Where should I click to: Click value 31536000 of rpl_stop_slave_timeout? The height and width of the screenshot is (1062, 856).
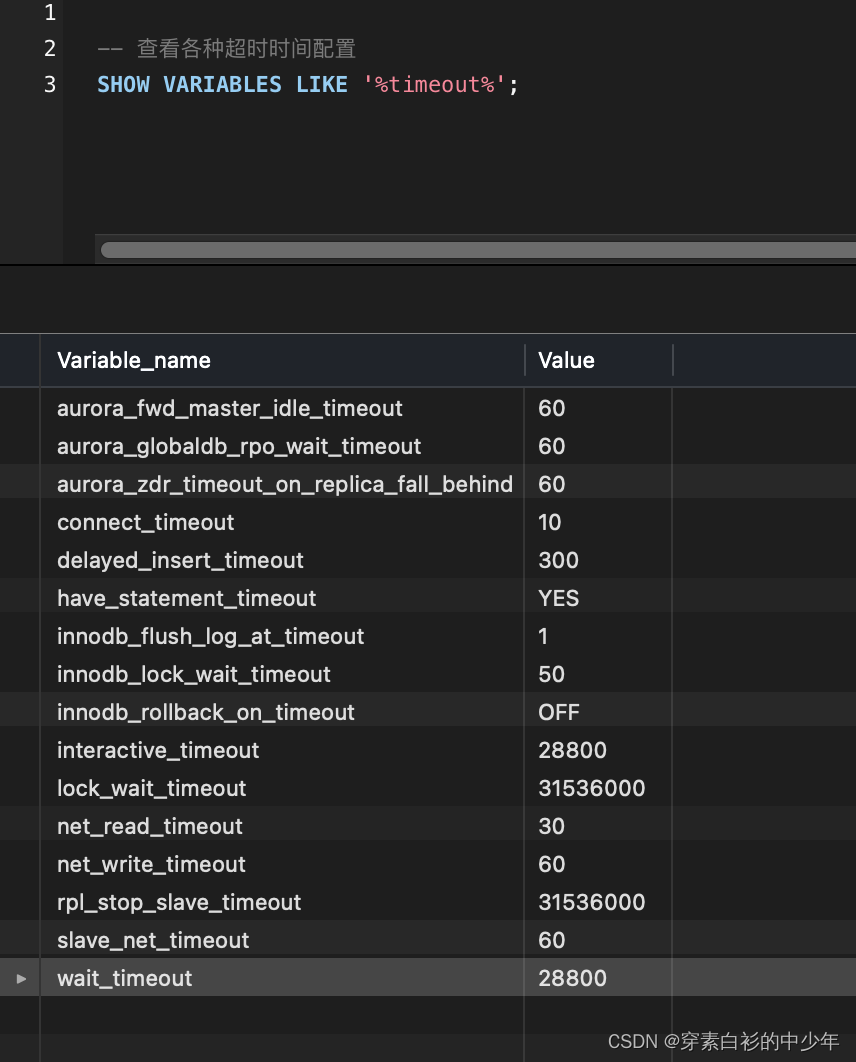pos(591,901)
